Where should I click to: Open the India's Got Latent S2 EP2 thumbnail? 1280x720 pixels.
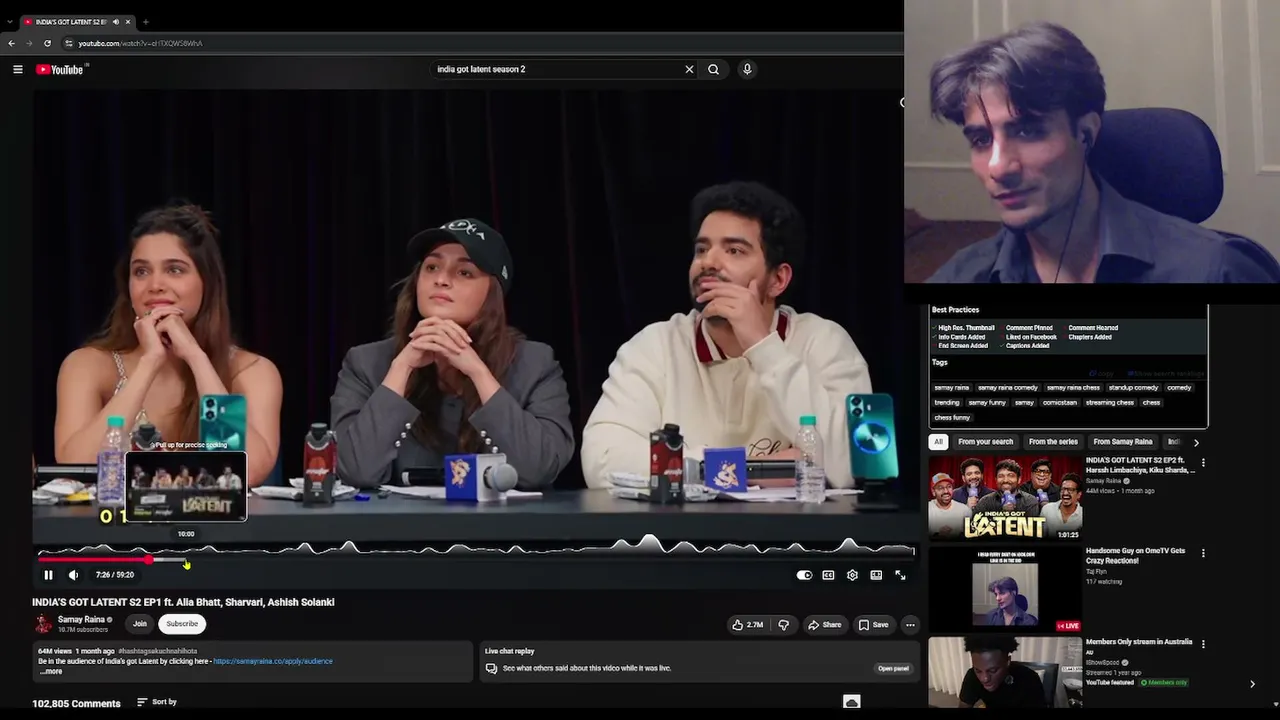(1004, 497)
